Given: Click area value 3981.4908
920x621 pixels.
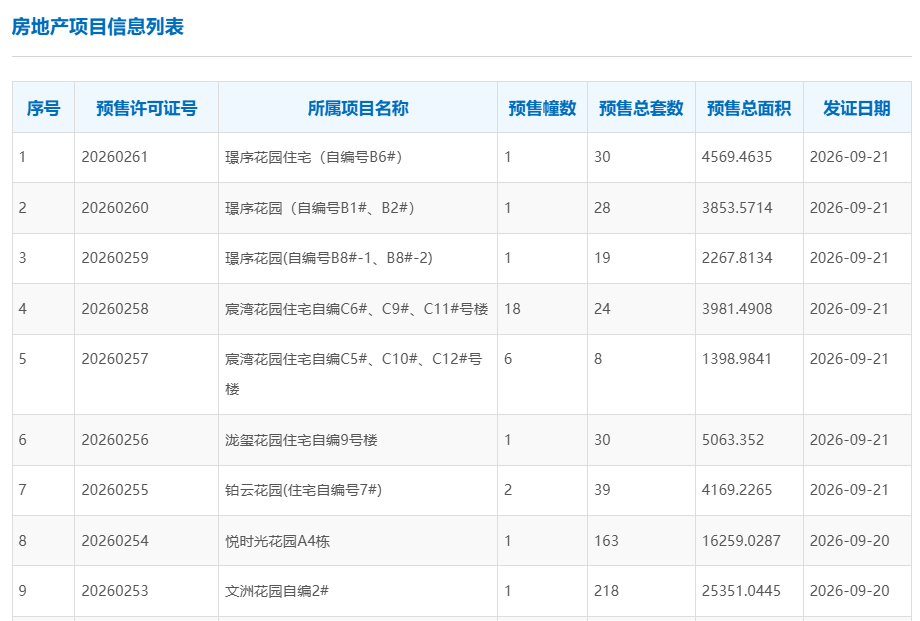Looking at the screenshot, I should click(737, 309).
